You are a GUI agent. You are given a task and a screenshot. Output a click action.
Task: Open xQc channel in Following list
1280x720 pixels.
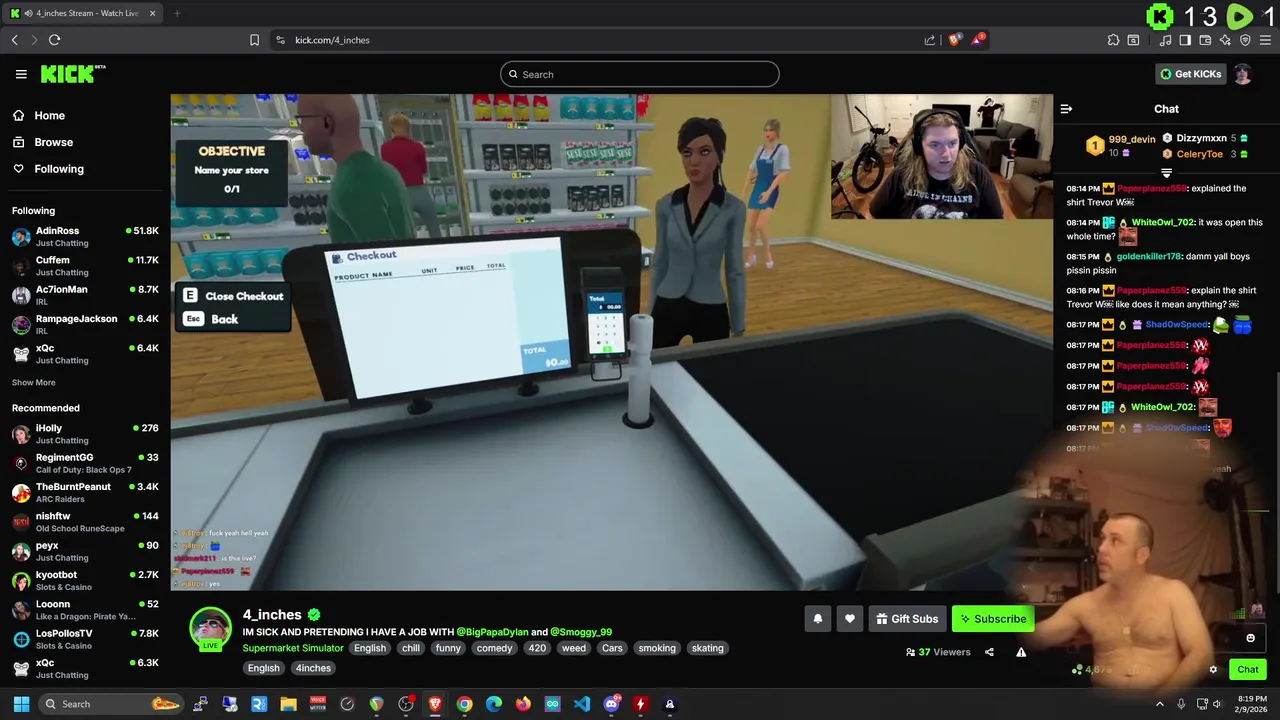click(85, 353)
